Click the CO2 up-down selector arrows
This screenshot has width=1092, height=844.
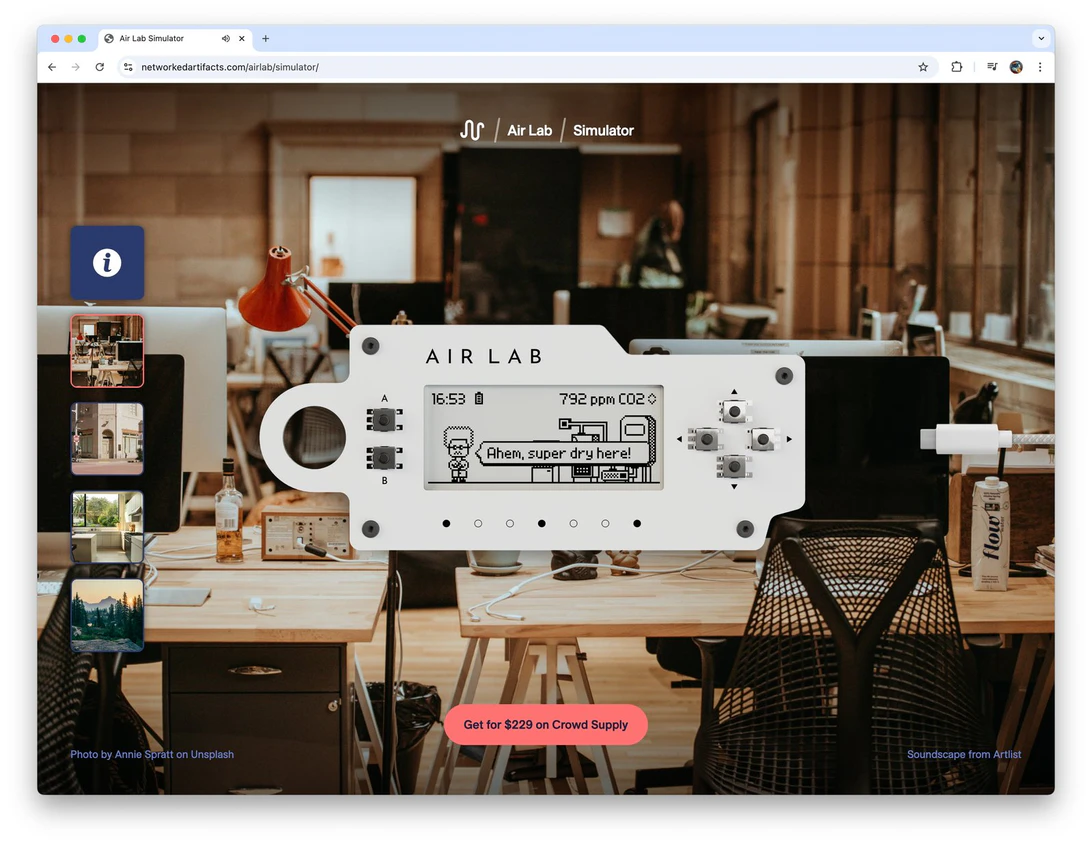tap(652, 399)
